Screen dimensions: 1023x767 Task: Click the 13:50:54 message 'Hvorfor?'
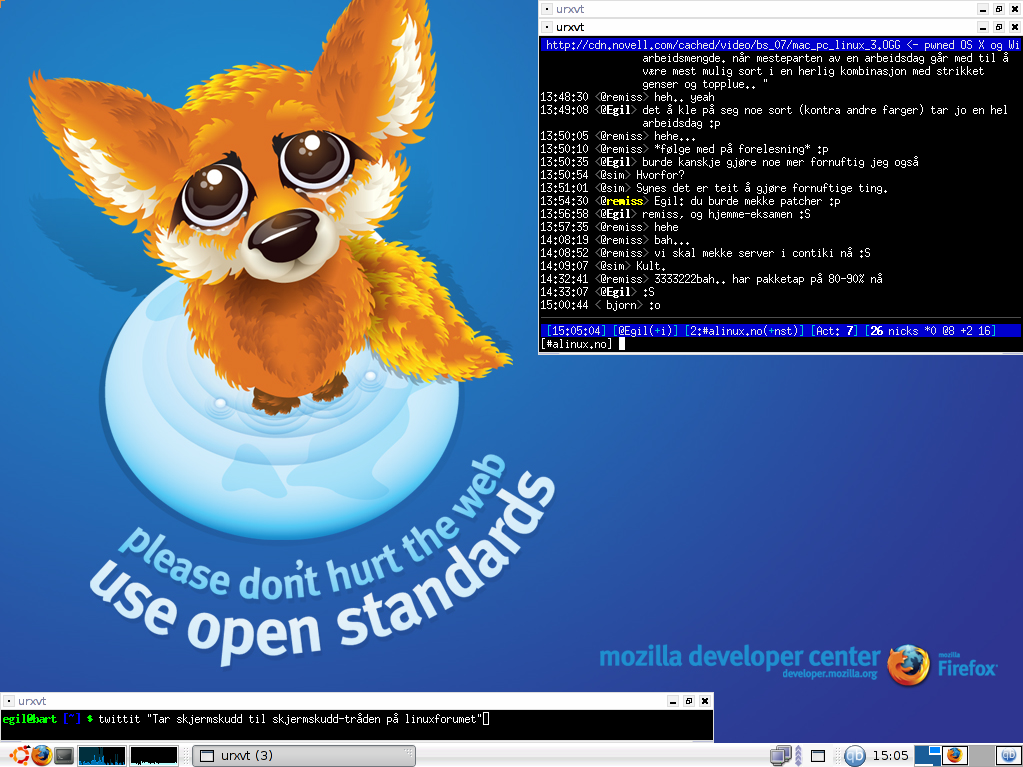(660, 175)
